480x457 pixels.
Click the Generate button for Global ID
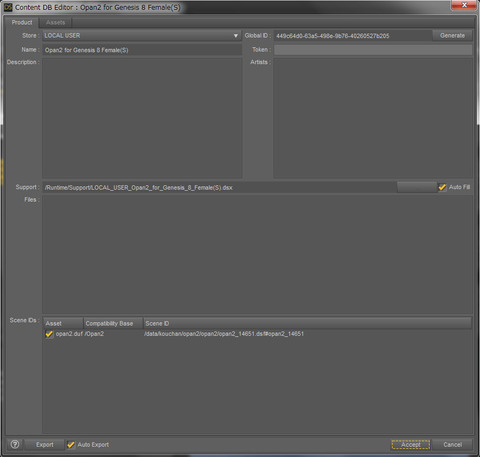pos(452,35)
